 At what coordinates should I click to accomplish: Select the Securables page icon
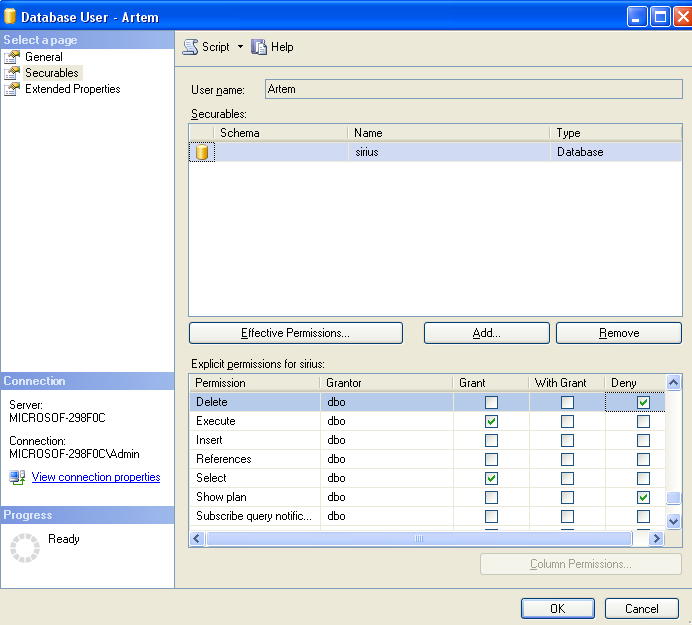click(12, 73)
